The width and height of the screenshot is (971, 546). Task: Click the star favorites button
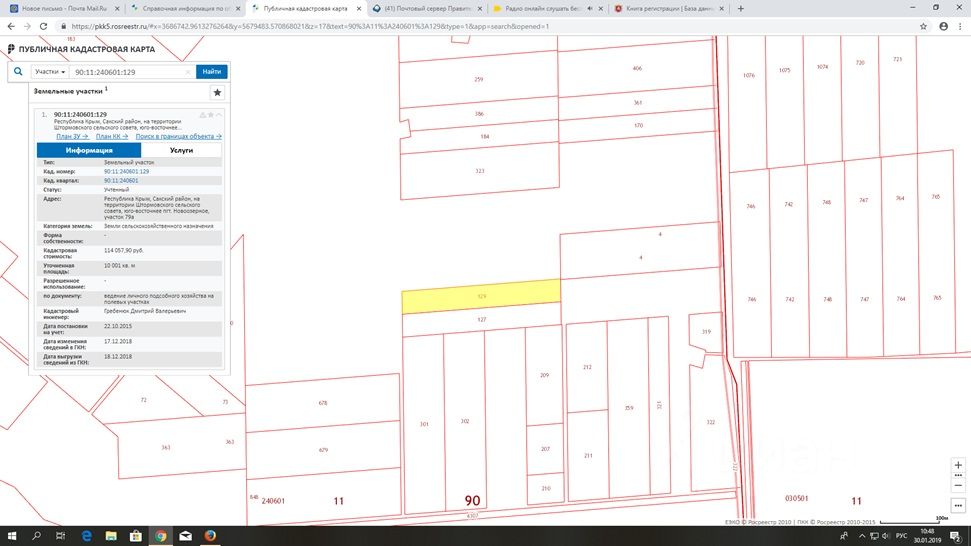(217, 92)
